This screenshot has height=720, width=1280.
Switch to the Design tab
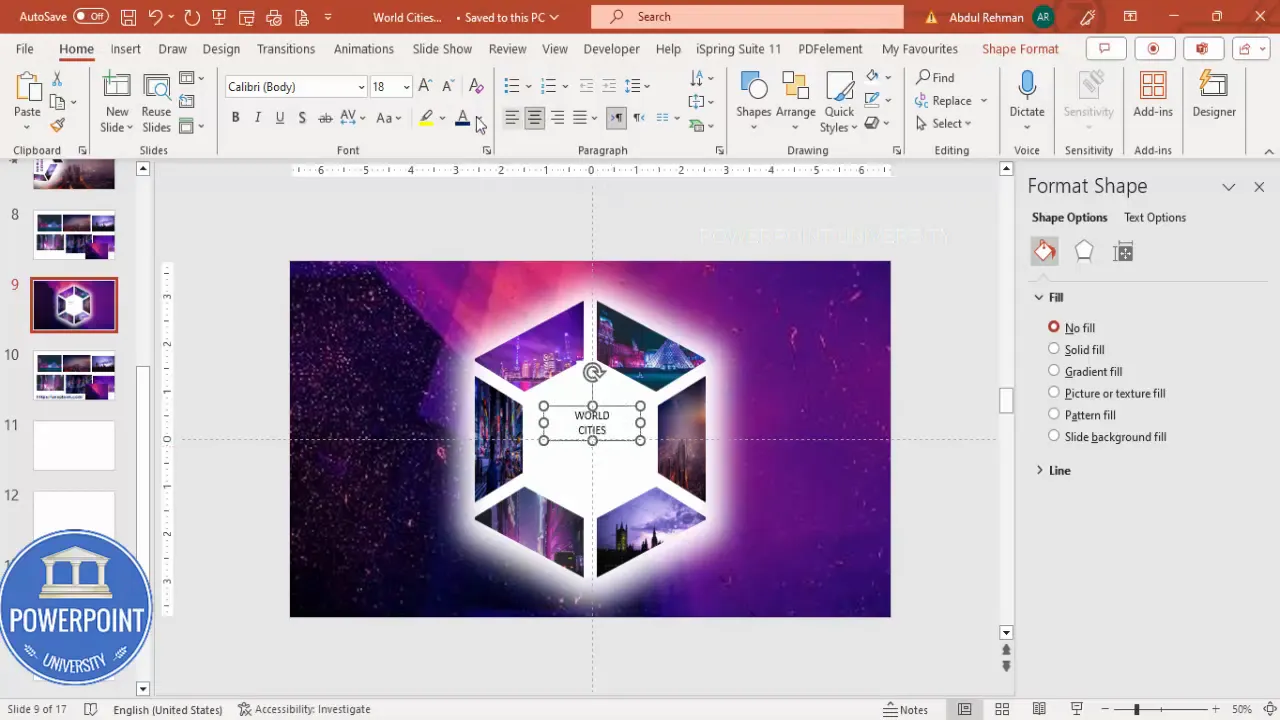[x=221, y=49]
